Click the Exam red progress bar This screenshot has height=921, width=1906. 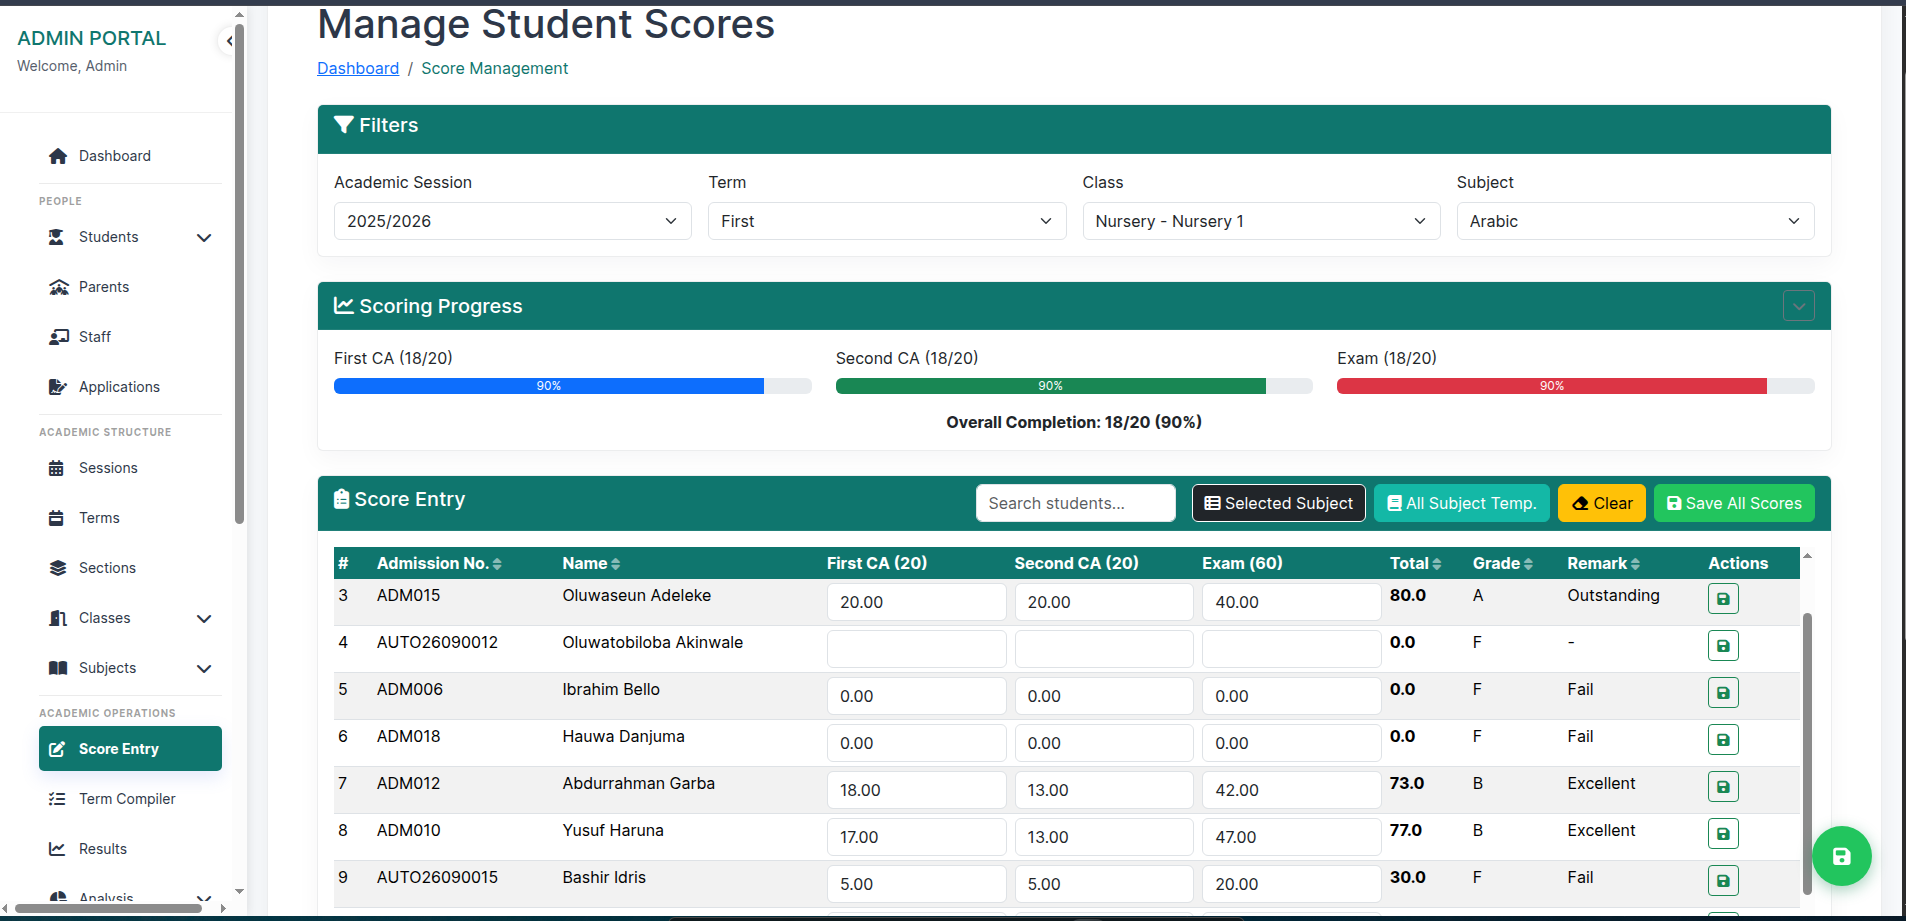[x=1552, y=386]
